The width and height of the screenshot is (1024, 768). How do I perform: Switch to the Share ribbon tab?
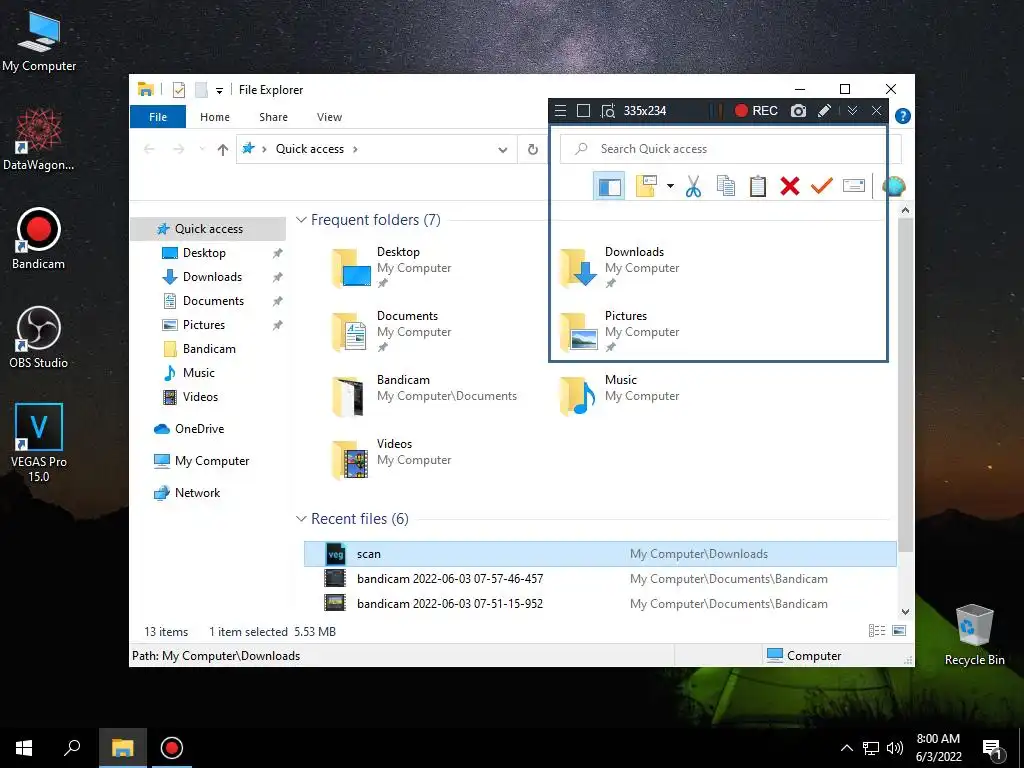pos(273,117)
